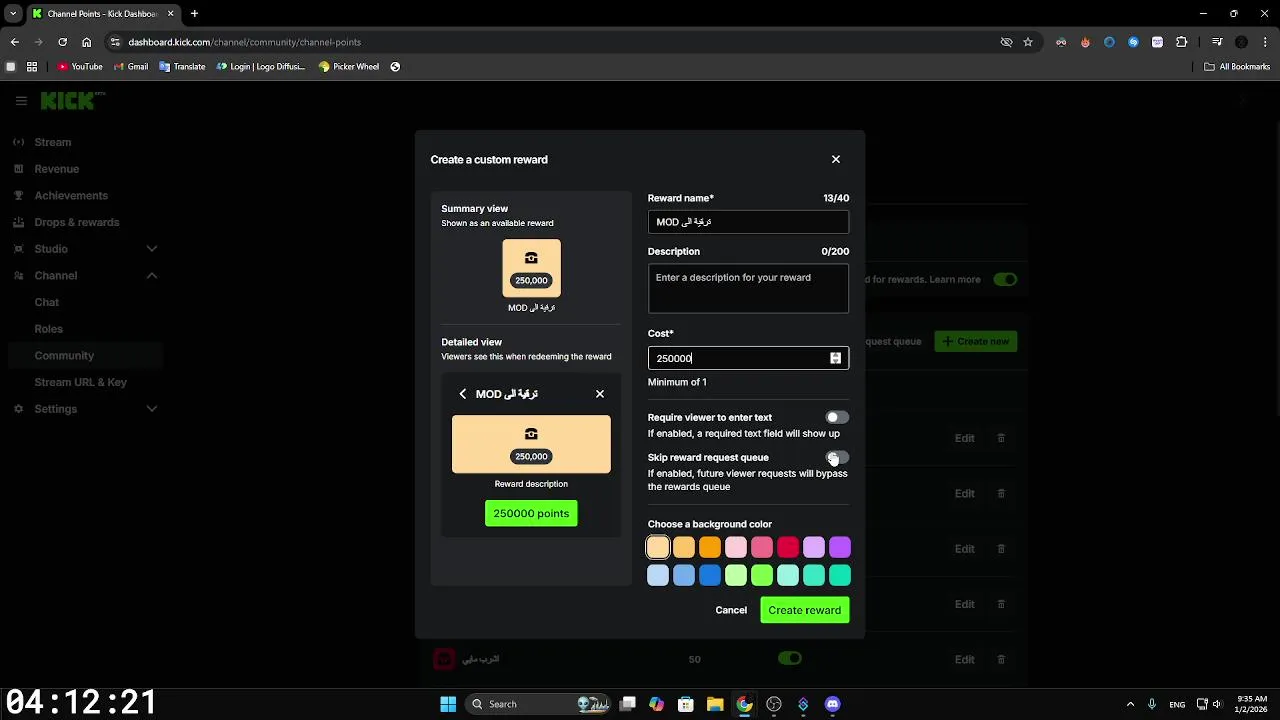The height and width of the screenshot is (720, 1280).
Task: Open a new browser tab with the plus button
Action: point(194,14)
